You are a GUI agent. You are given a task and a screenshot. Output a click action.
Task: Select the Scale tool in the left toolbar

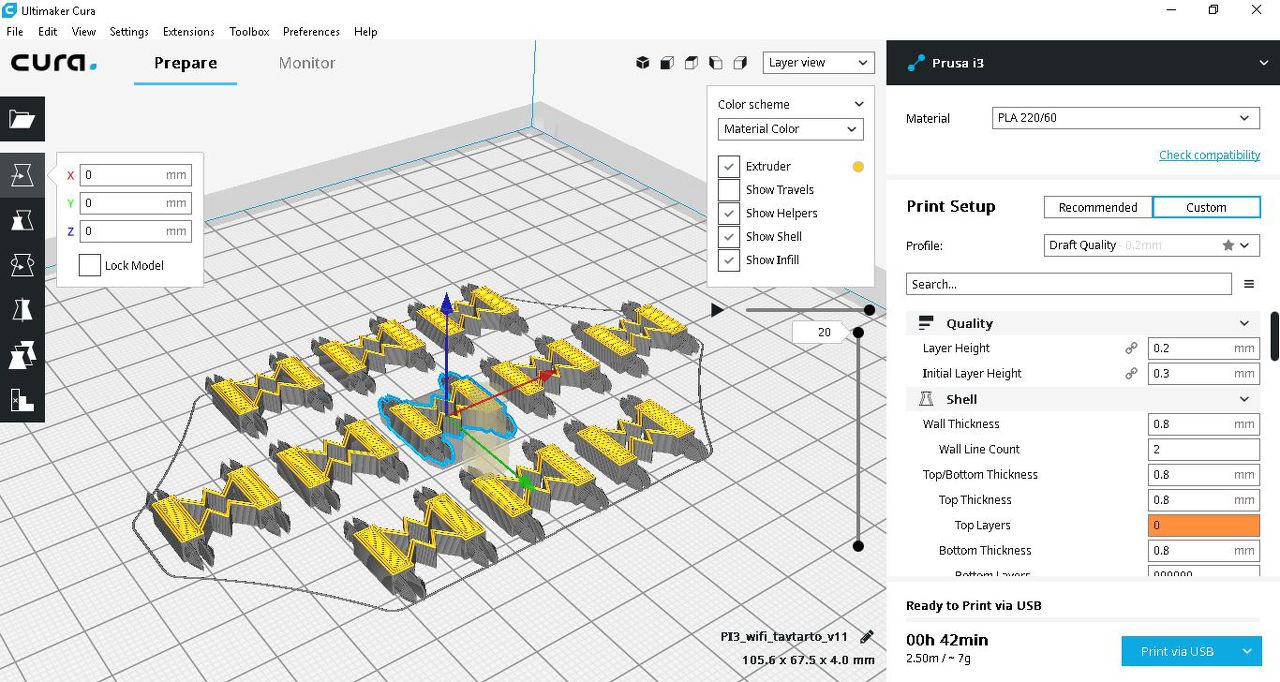(x=22, y=220)
